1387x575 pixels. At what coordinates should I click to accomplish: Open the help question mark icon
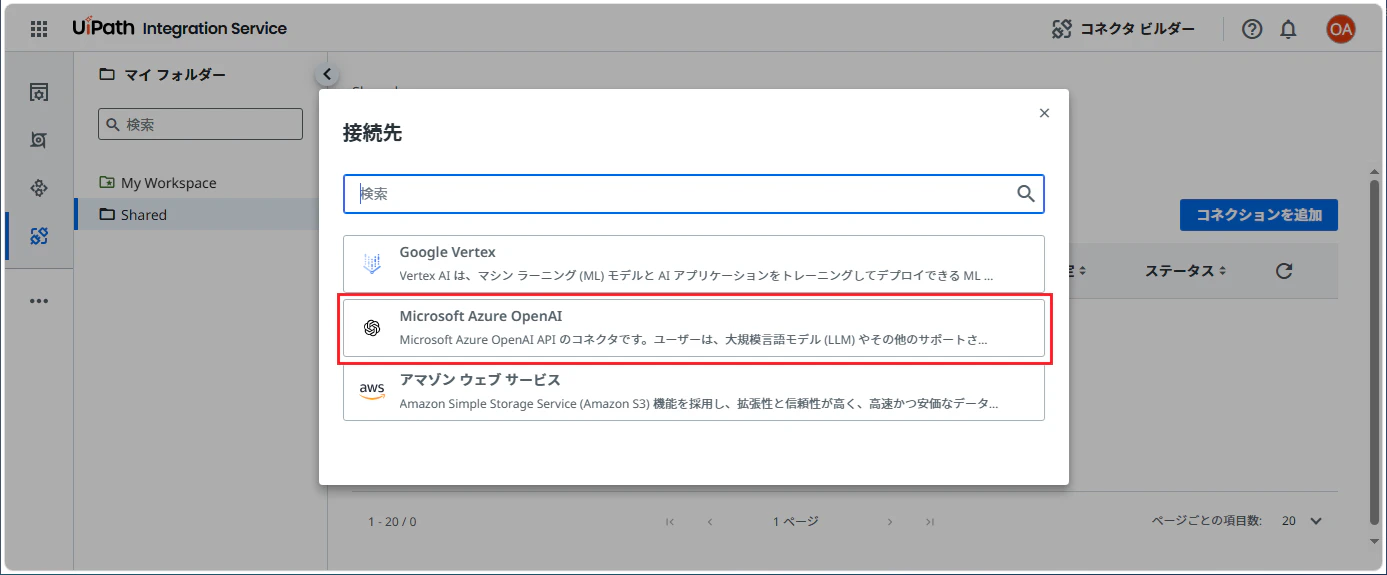(1252, 29)
